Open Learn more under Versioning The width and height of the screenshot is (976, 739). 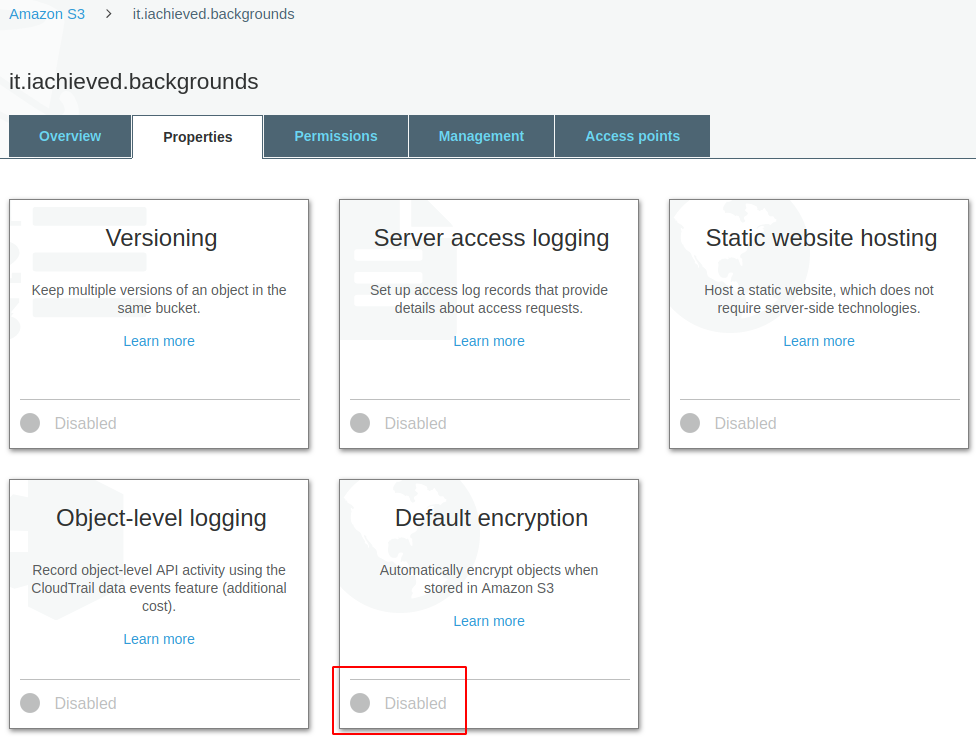tap(159, 341)
